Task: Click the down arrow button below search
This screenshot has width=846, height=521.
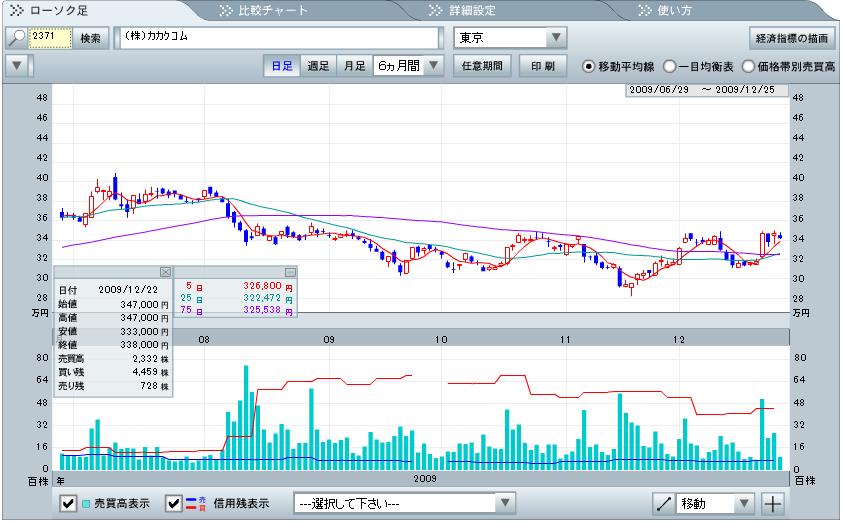Action: [17, 66]
